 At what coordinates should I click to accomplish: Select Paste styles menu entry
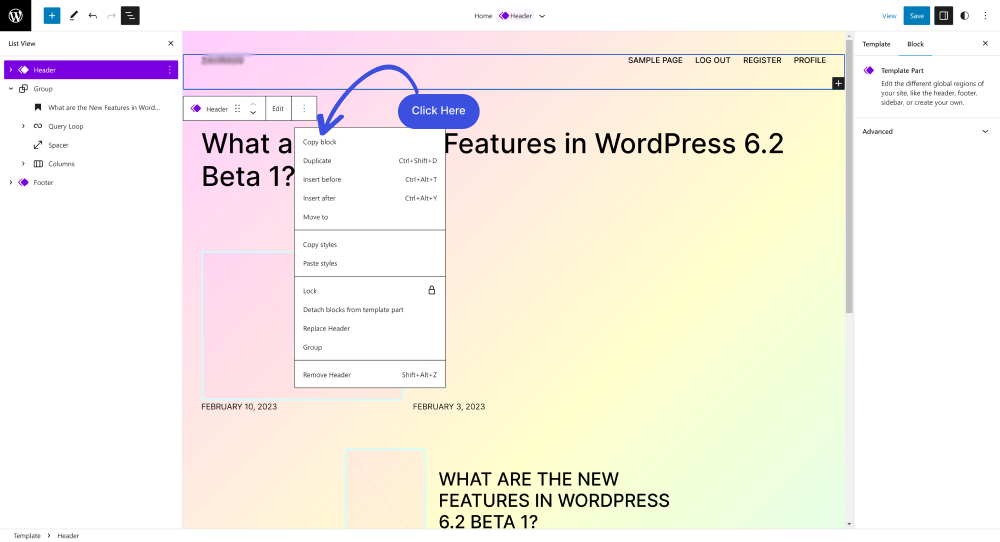pyautogui.click(x=370, y=263)
